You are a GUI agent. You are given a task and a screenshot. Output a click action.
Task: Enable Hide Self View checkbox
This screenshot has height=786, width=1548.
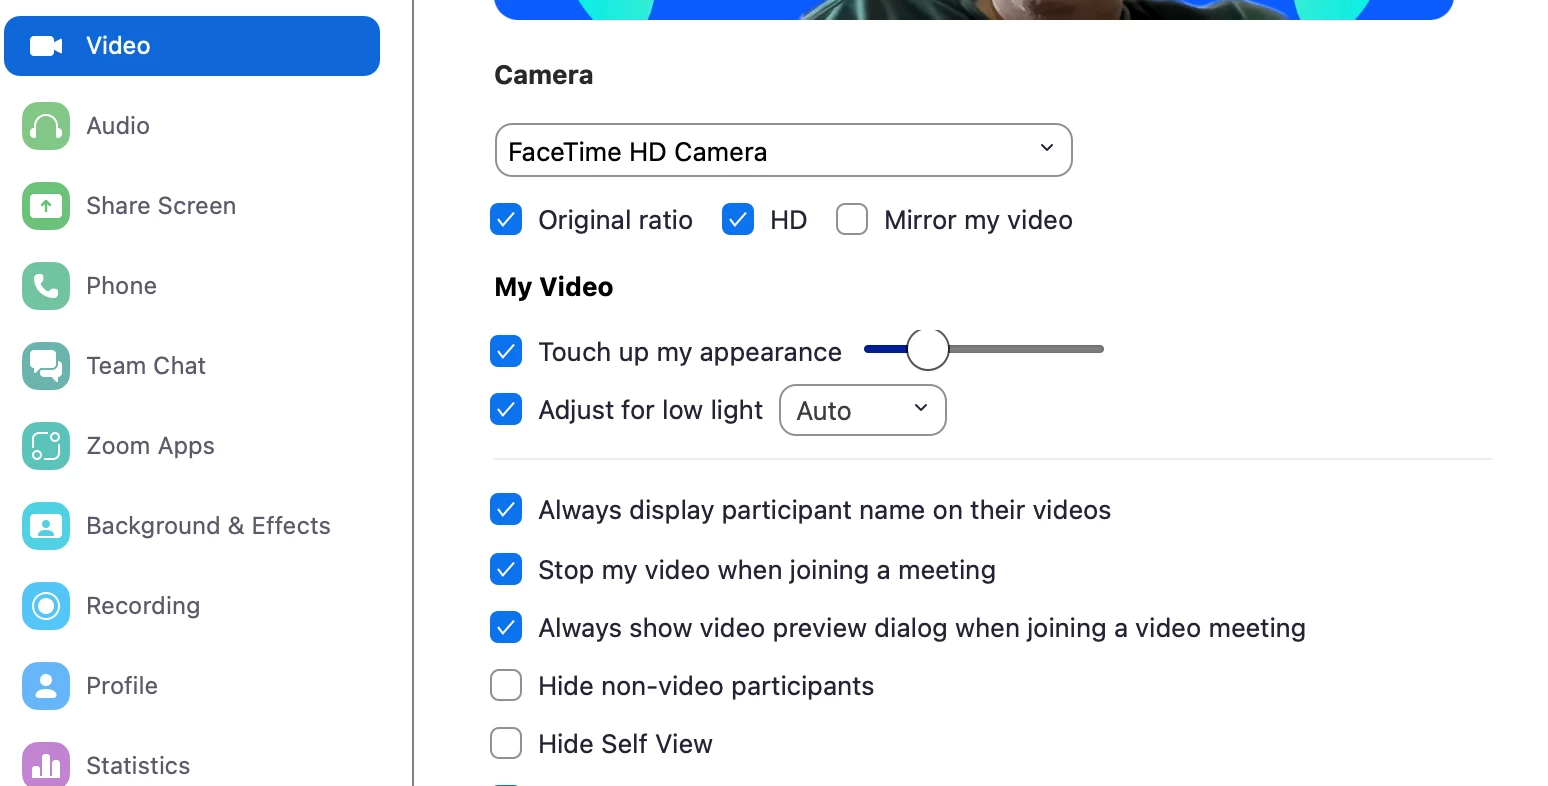pyautogui.click(x=506, y=743)
